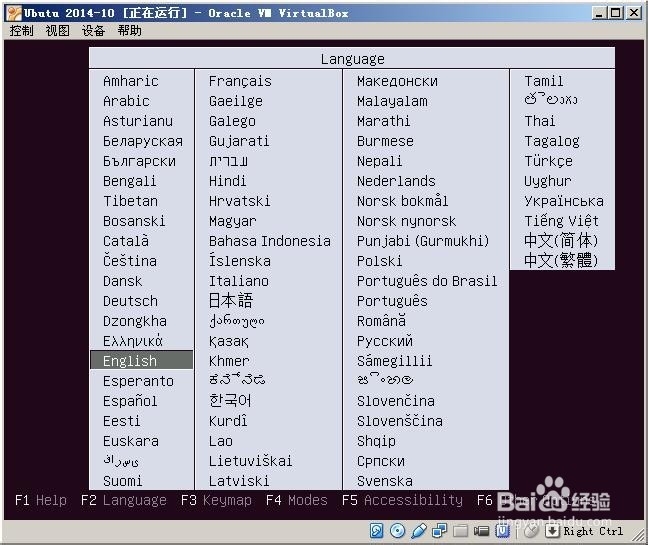Select Svenska language
Image resolution: width=648 pixels, height=545 pixels.
coord(385,481)
